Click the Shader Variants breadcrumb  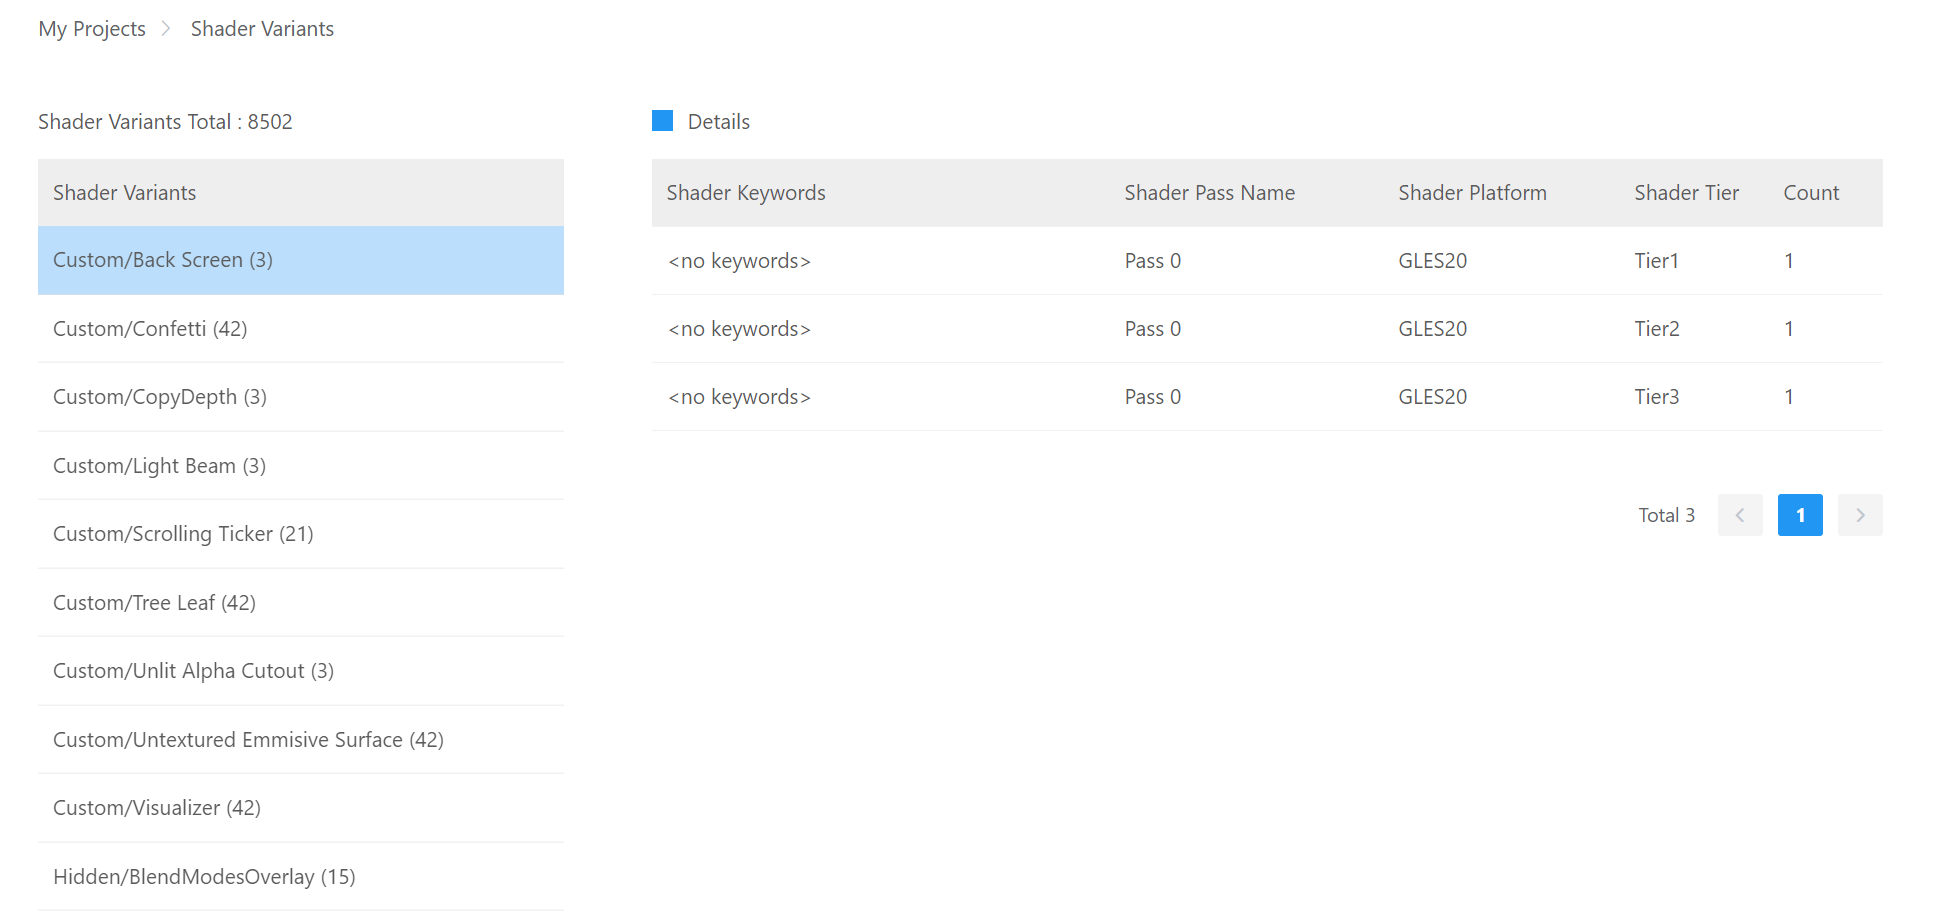[x=262, y=29]
